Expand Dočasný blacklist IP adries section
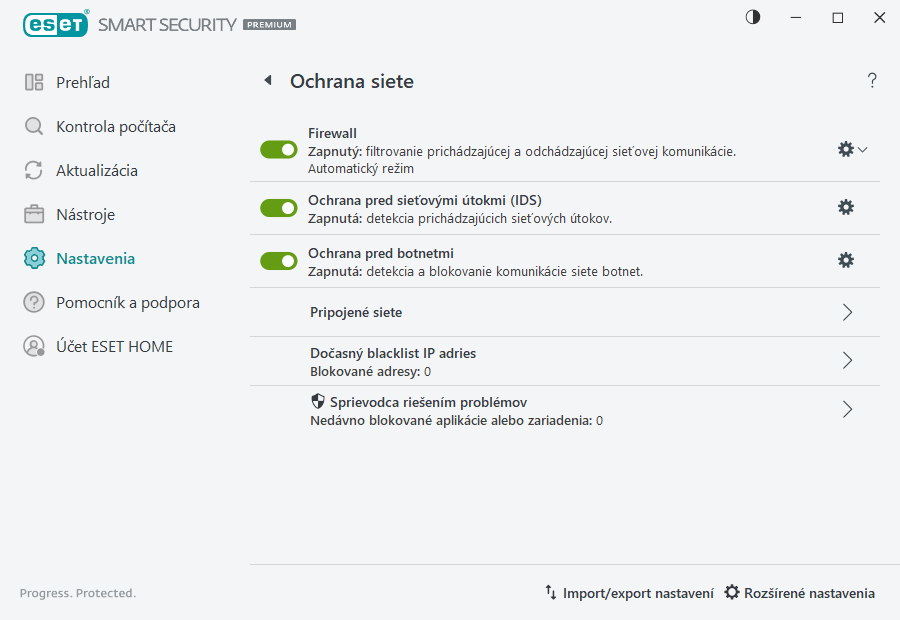The width and height of the screenshot is (900, 620). click(847, 361)
